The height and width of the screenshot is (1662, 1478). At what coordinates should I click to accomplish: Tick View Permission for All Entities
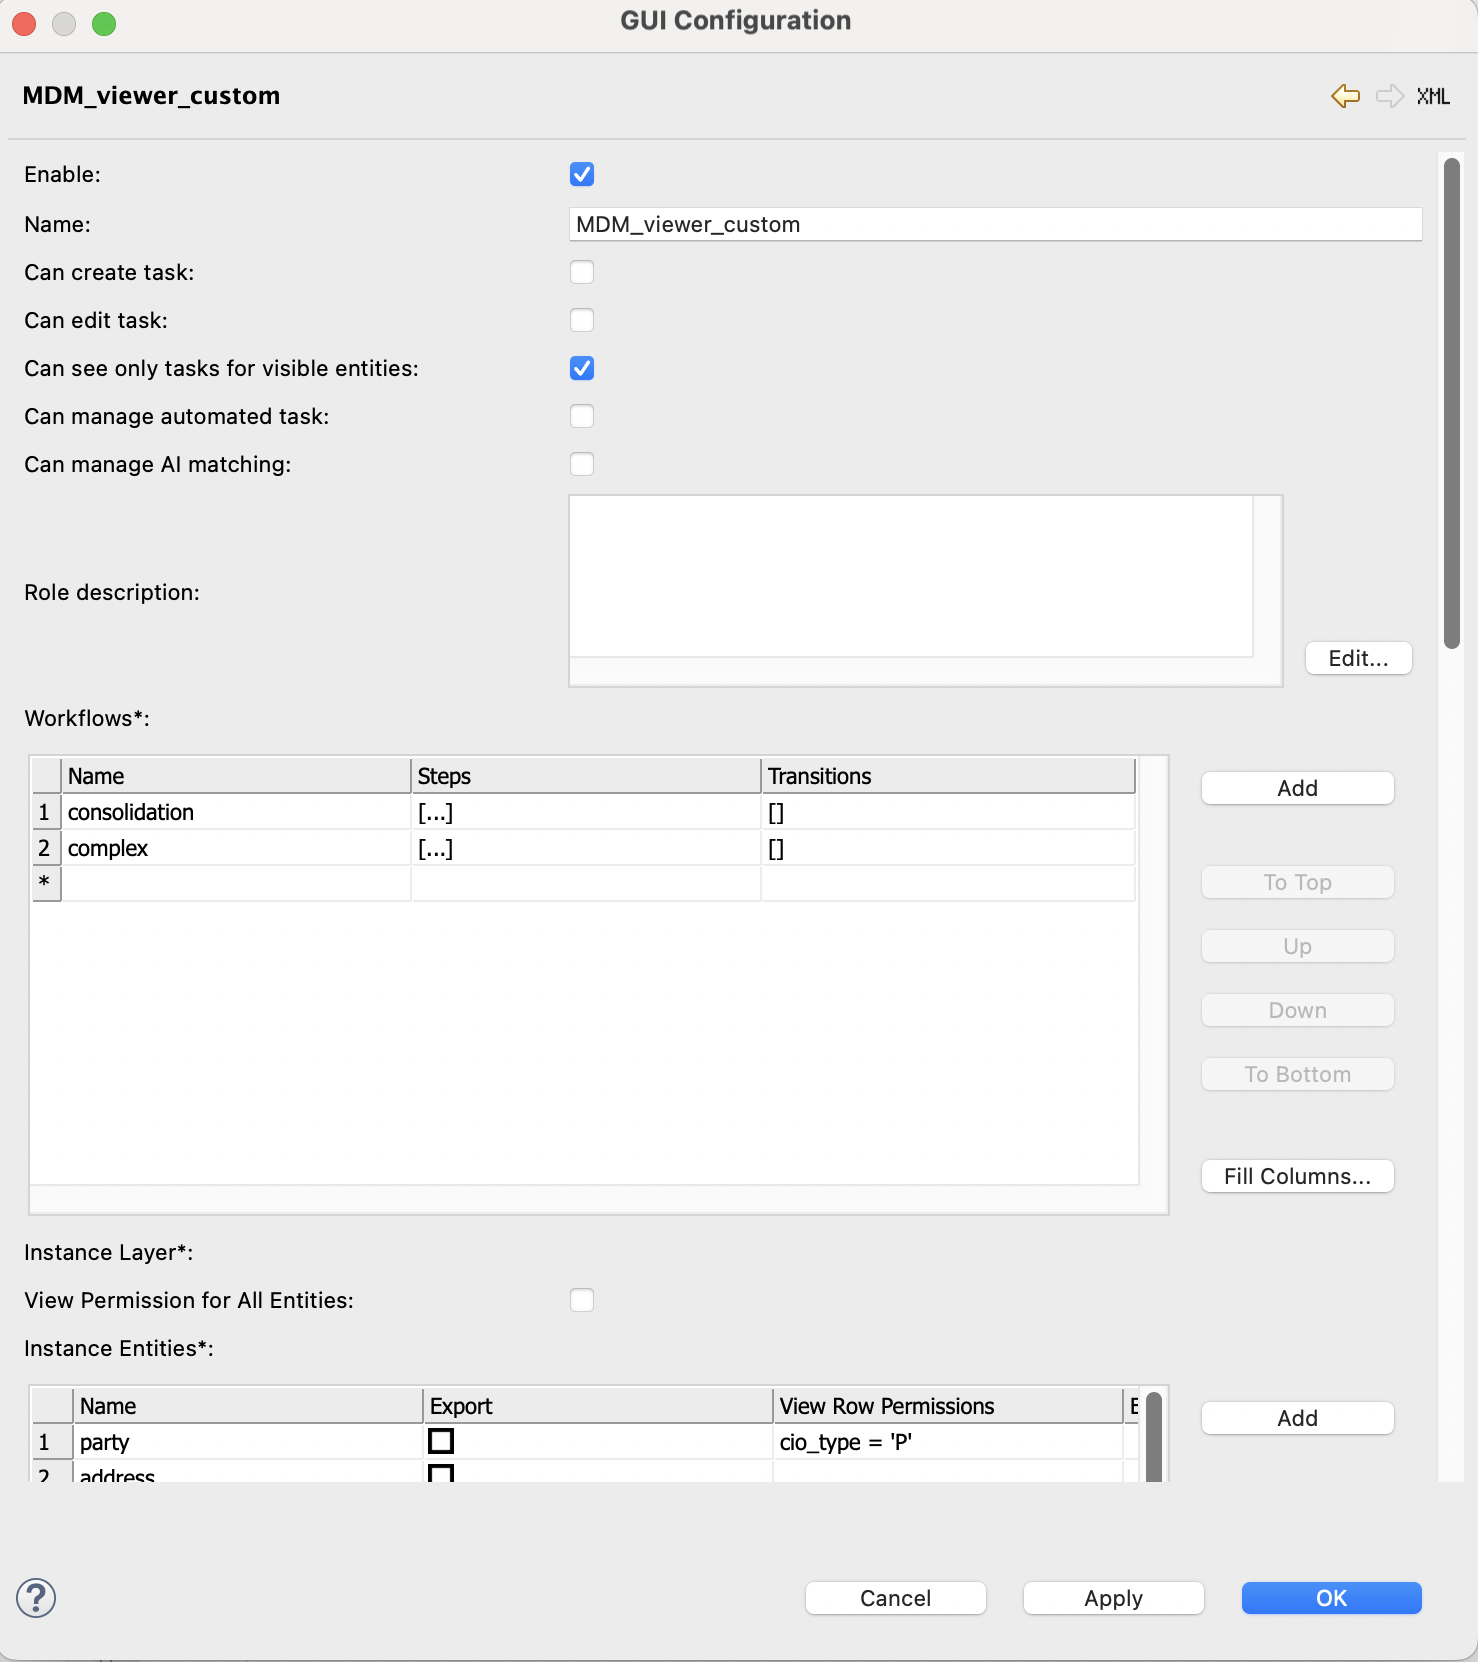(582, 1300)
